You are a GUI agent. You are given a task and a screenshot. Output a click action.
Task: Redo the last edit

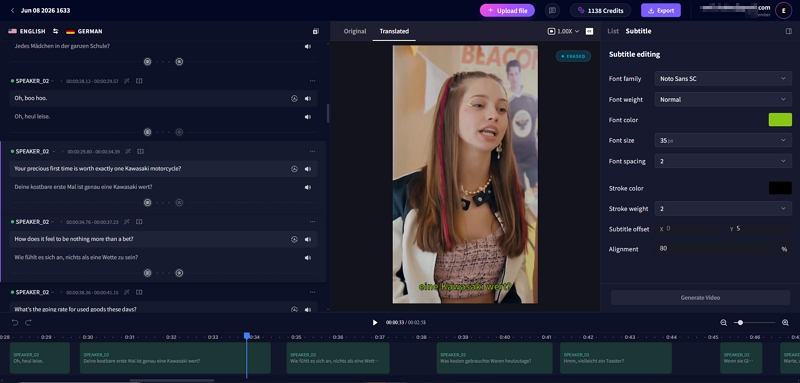click(x=29, y=322)
